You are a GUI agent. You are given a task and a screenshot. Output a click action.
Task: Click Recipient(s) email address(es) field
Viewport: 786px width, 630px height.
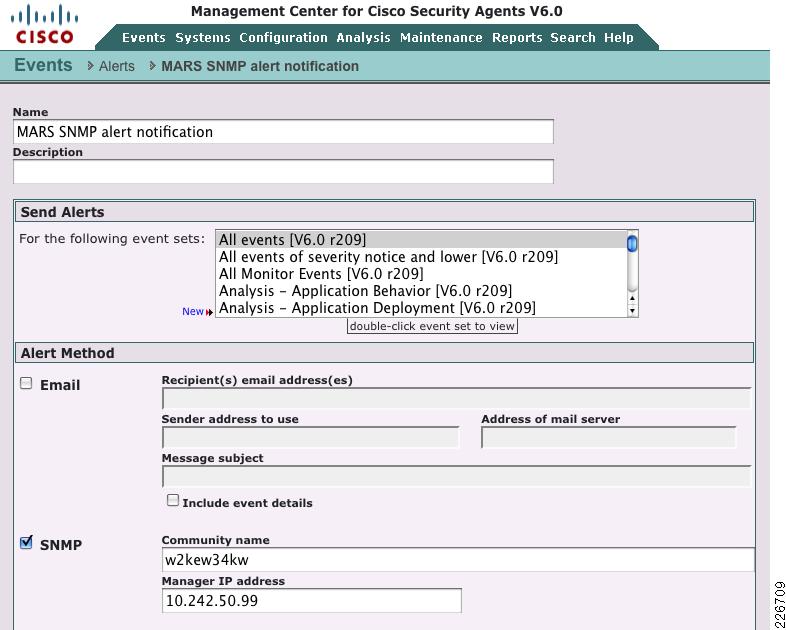[x=456, y=399]
